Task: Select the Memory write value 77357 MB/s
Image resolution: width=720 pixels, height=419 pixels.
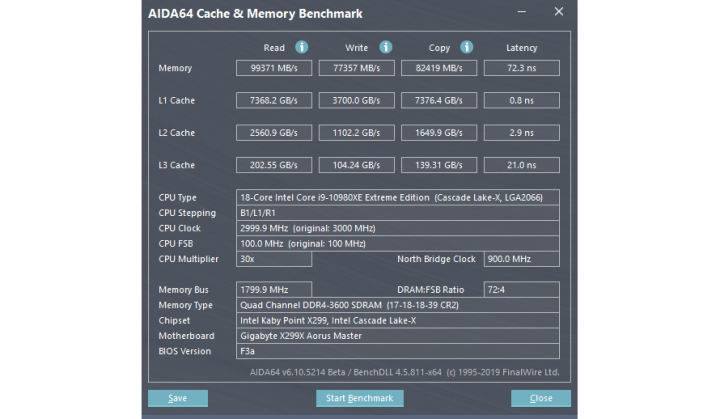Action: [x=356, y=68]
